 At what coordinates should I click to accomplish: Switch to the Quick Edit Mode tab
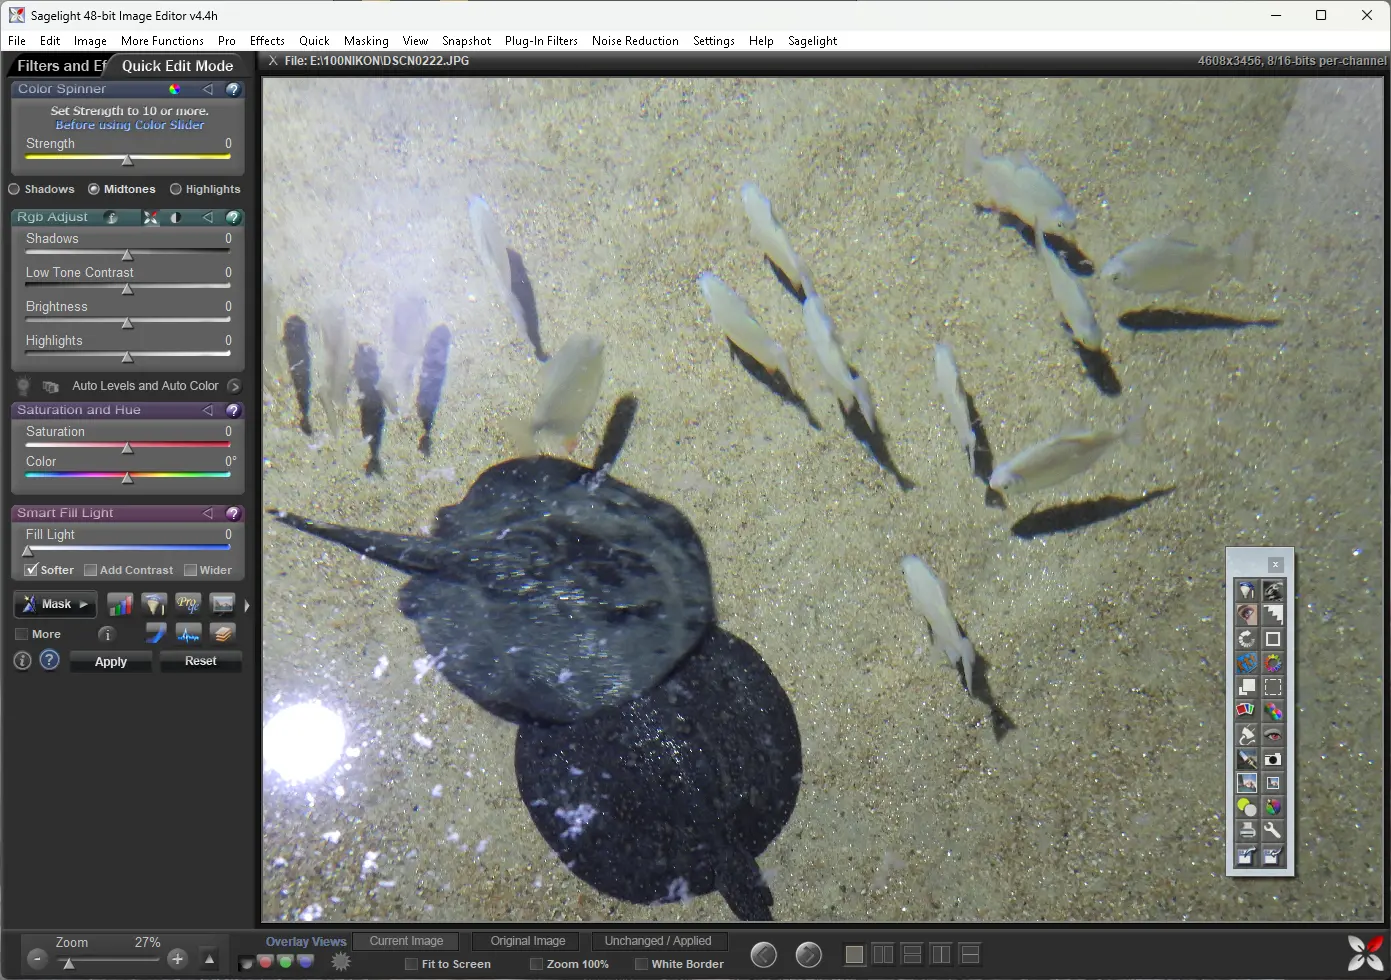click(x=177, y=66)
